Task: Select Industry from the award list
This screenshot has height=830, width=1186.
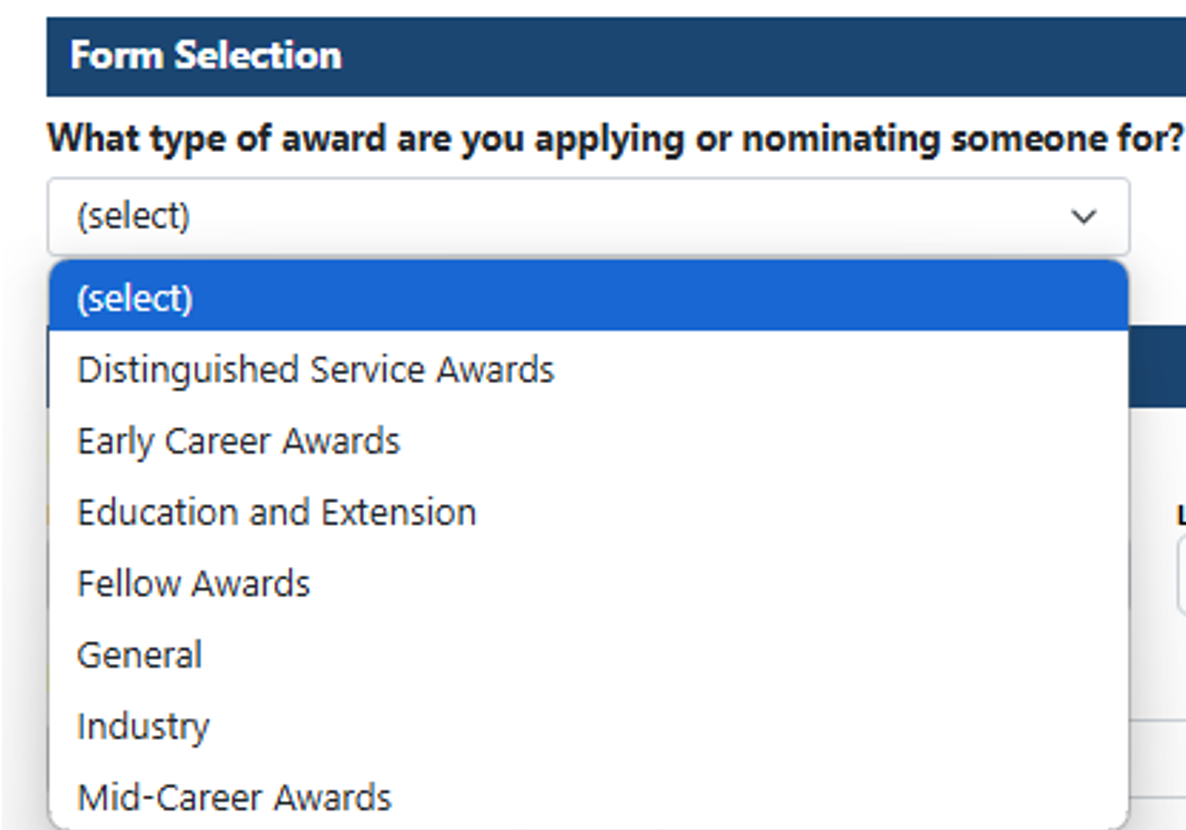Action: click(x=143, y=725)
